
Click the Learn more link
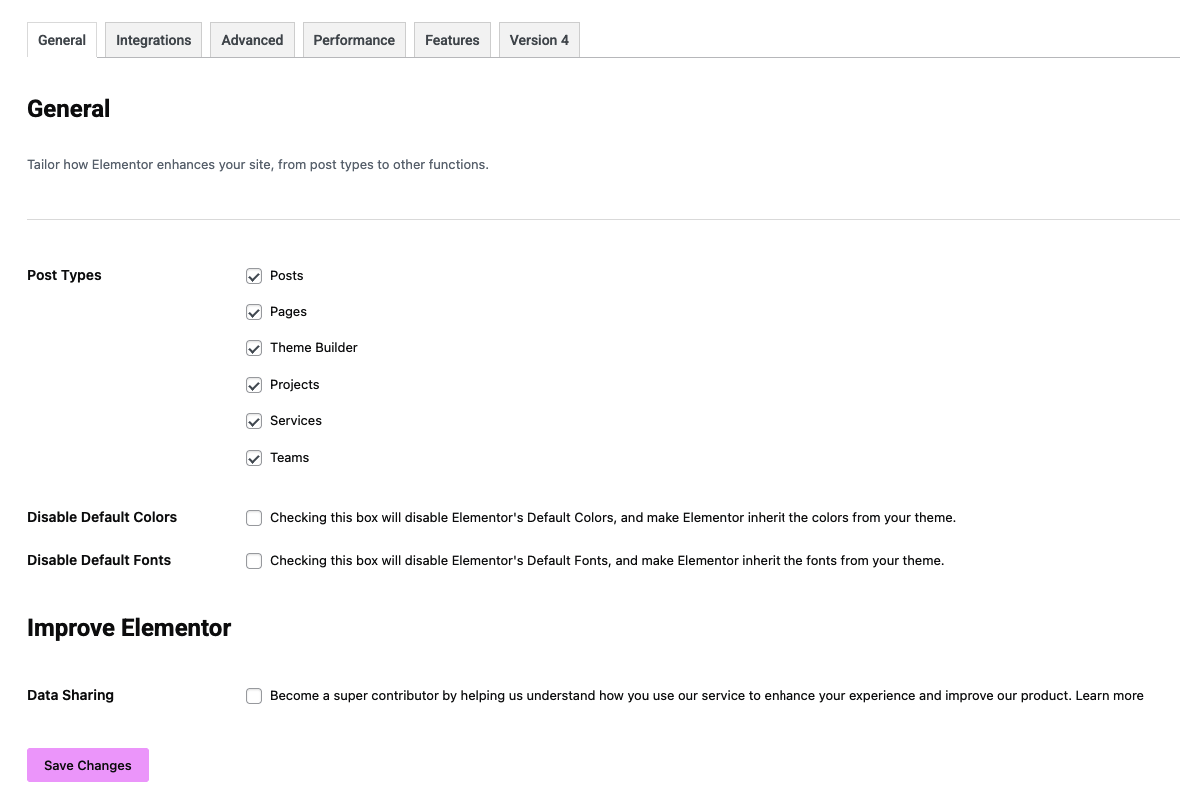pos(1109,696)
